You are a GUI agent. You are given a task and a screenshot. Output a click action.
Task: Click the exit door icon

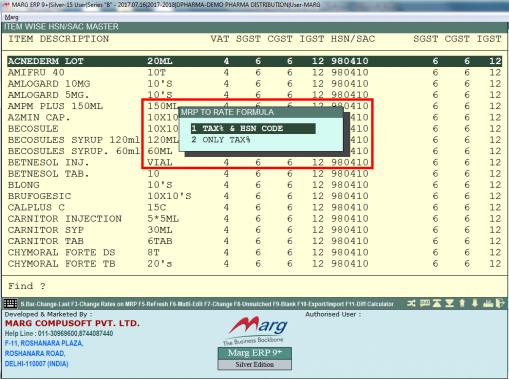coord(500,303)
